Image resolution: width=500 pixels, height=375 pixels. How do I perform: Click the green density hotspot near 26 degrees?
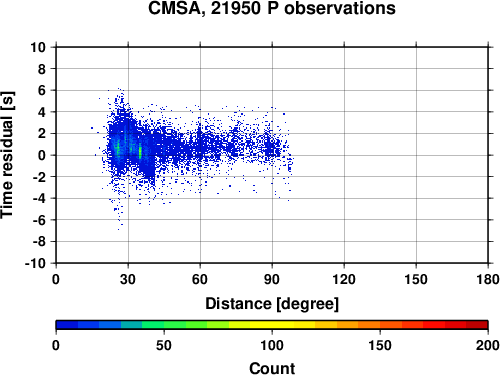click(118, 148)
